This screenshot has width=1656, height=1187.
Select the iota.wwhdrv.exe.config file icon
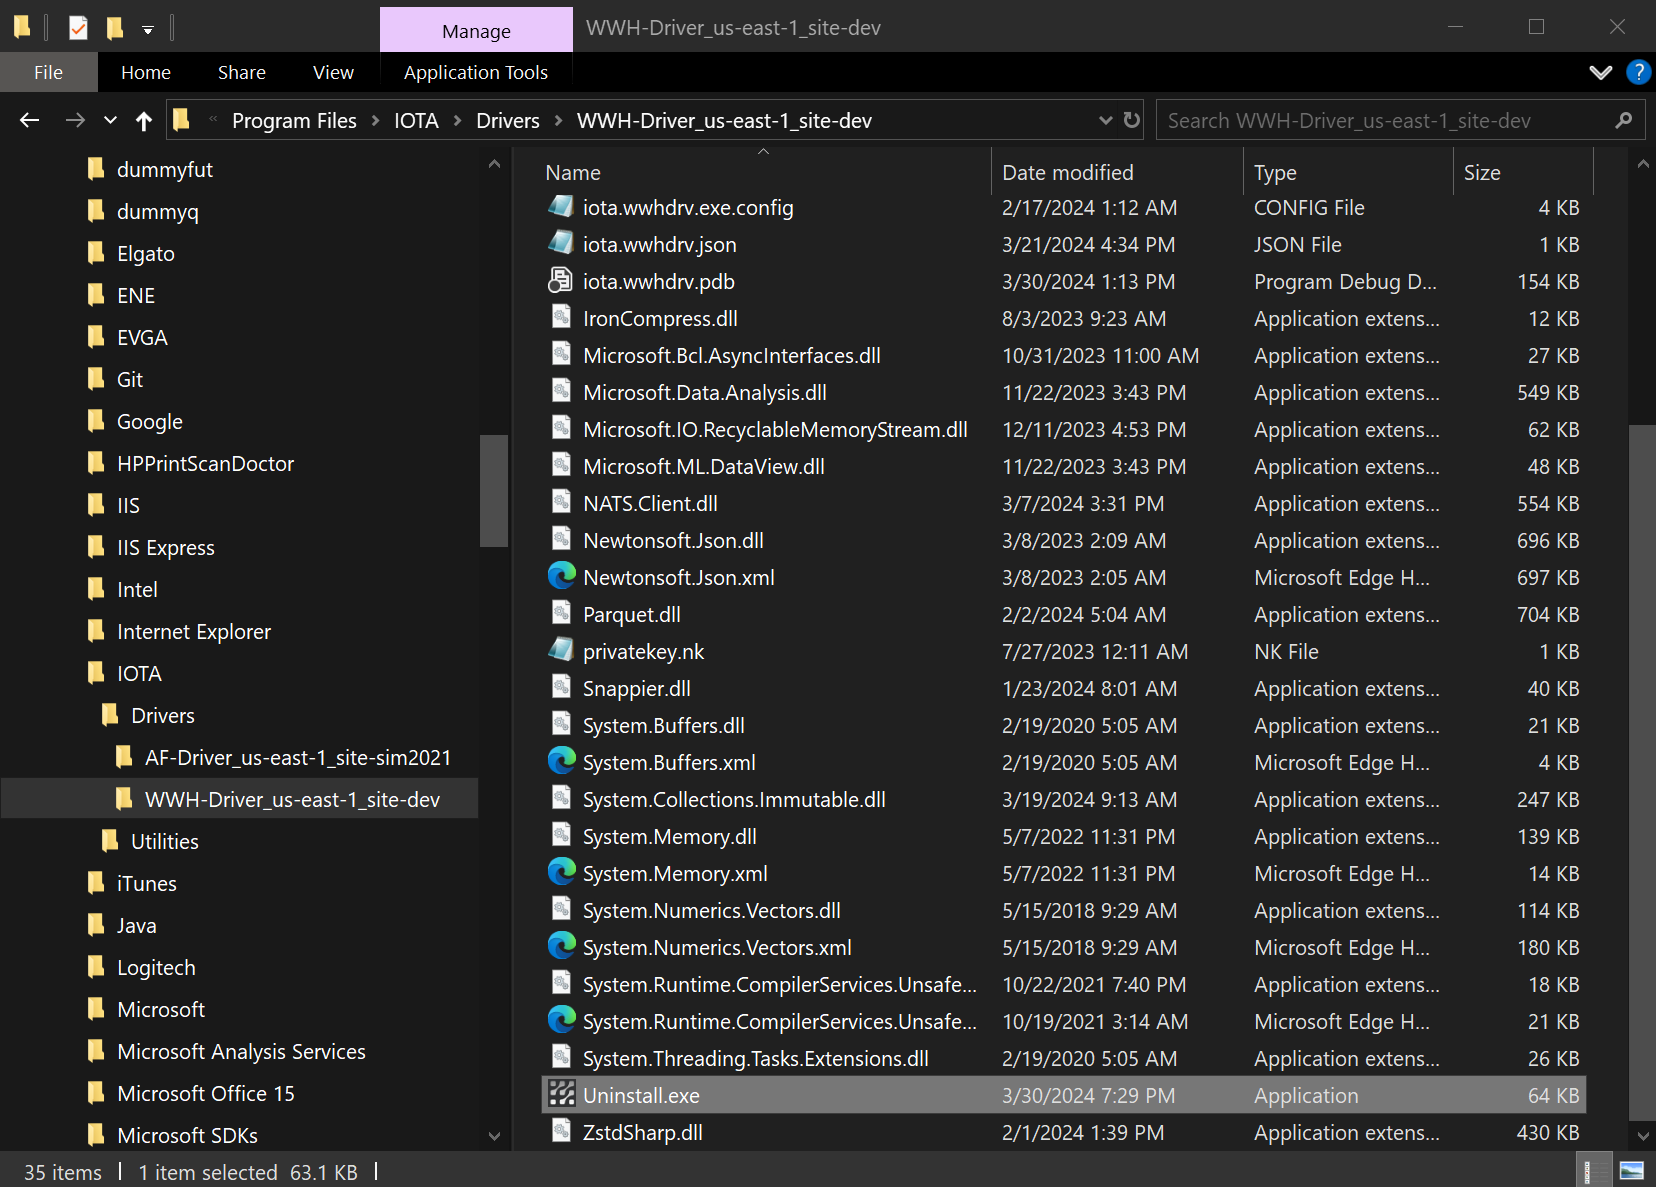click(561, 207)
